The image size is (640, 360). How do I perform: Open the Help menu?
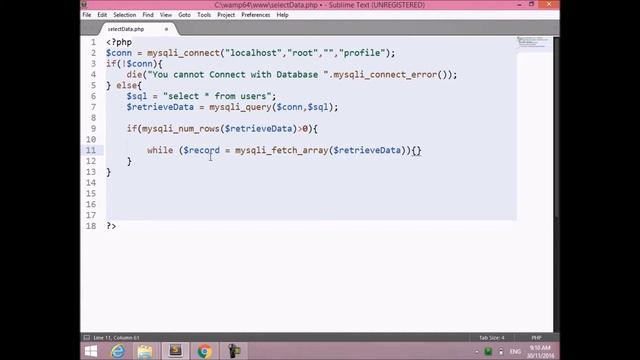click(282, 15)
